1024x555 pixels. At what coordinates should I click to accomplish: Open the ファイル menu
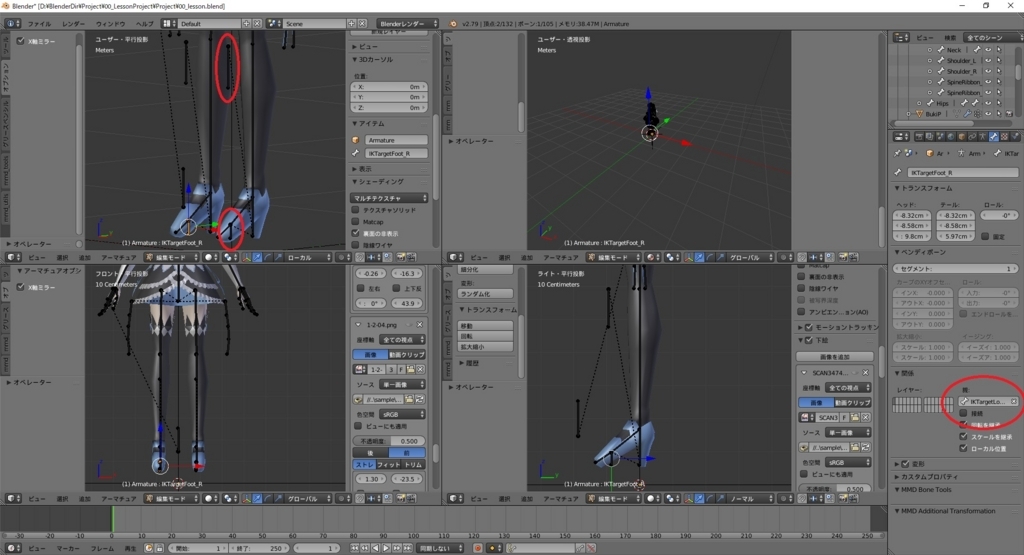pos(39,24)
